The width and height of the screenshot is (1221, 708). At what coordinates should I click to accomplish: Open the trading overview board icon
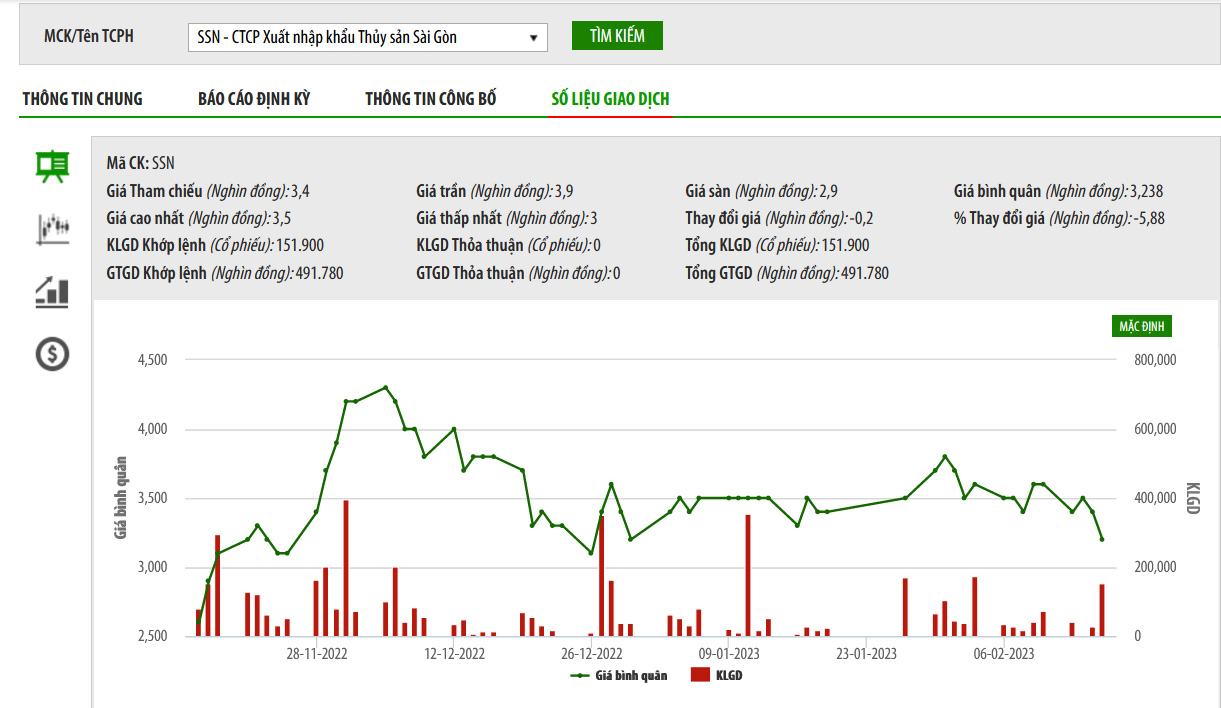(52, 167)
